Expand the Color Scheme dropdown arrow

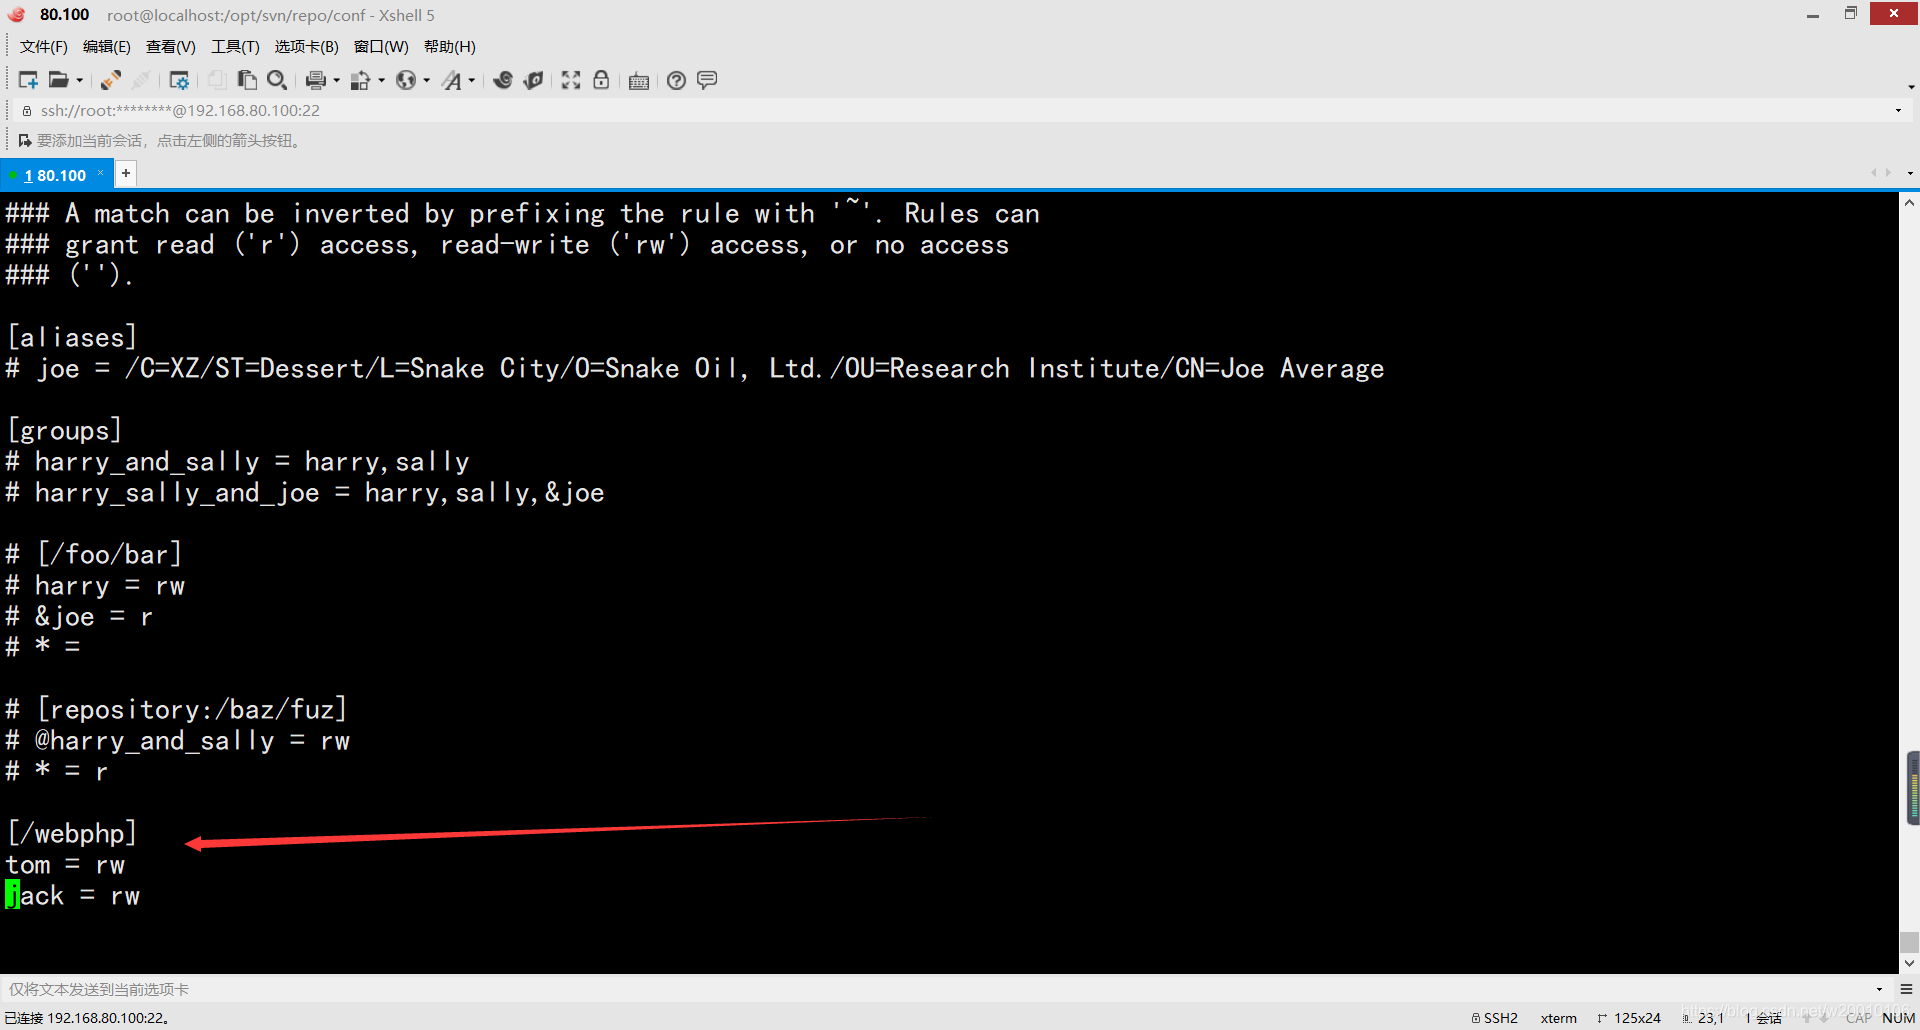(x=381, y=81)
